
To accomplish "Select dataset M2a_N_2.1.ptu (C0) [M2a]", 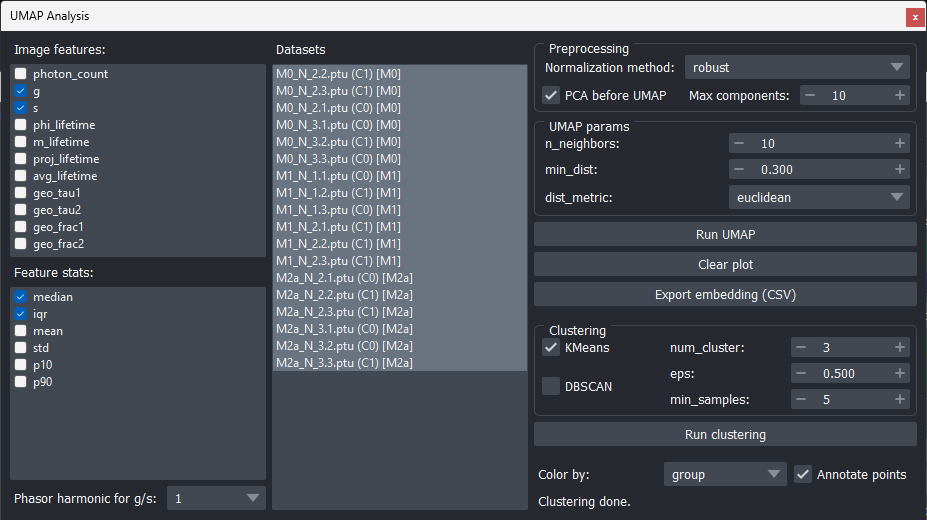I will (400, 278).
